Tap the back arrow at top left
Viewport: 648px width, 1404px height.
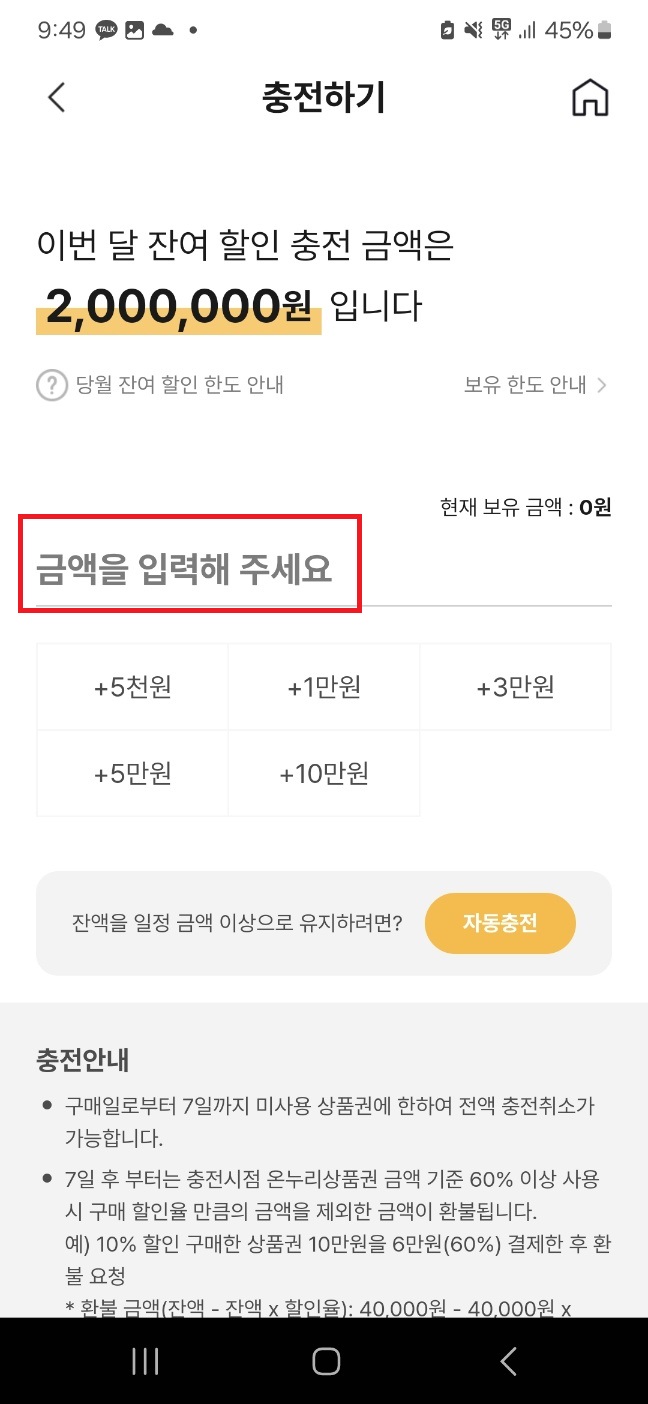tap(56, 97)
